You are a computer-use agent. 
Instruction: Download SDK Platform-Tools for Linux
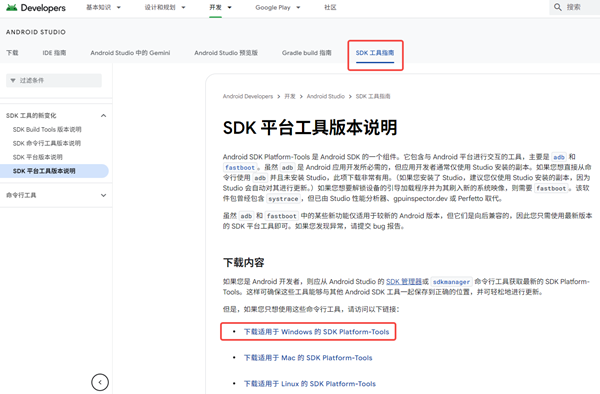310,384
